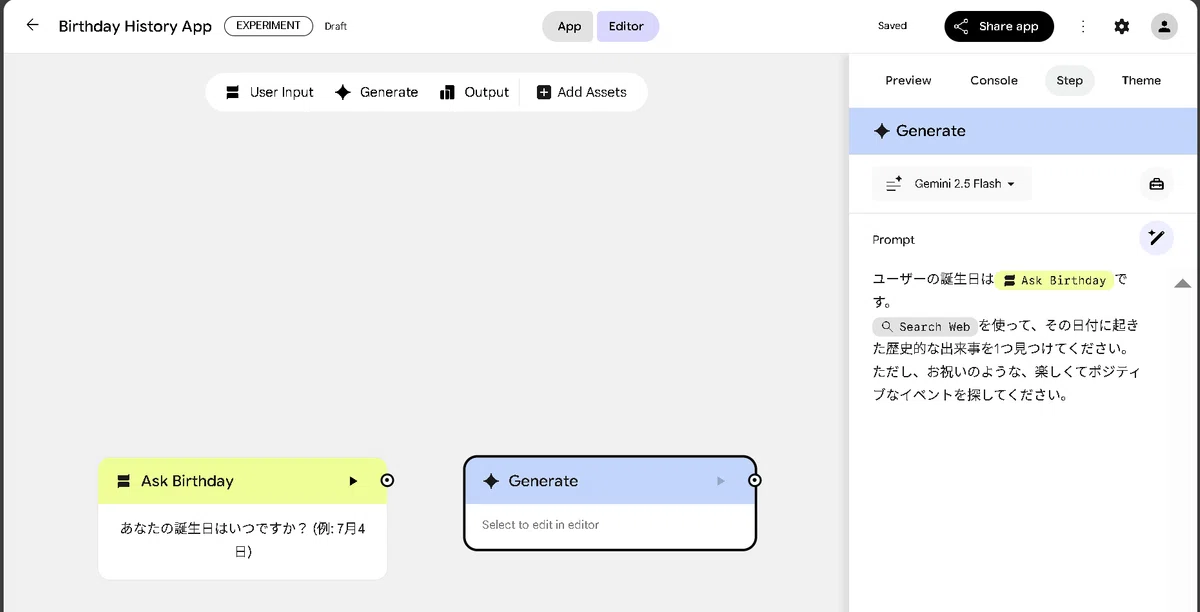1200x612 pixels.
Task: Click the Share app button
Action: click(998, 27)
